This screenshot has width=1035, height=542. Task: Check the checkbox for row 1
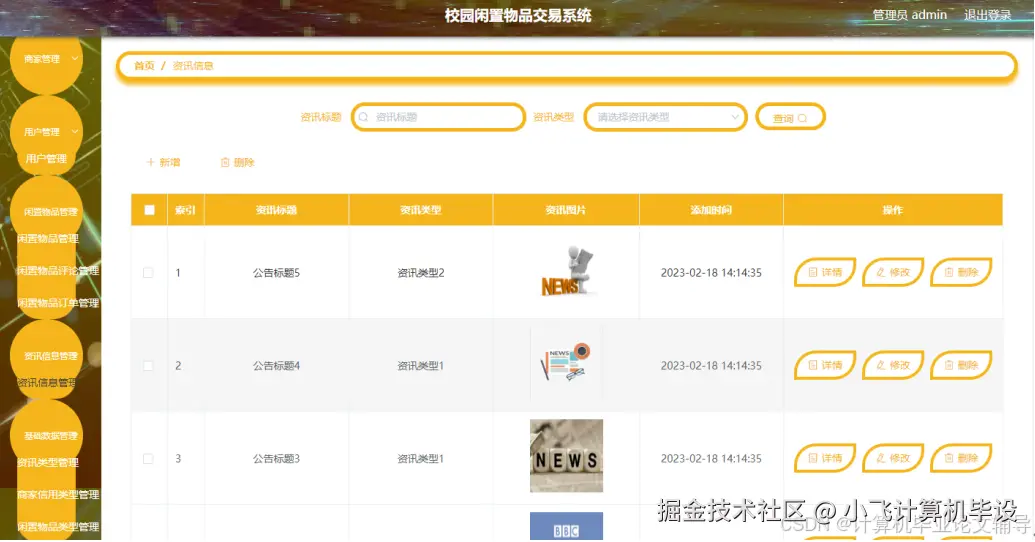(148, 273)
